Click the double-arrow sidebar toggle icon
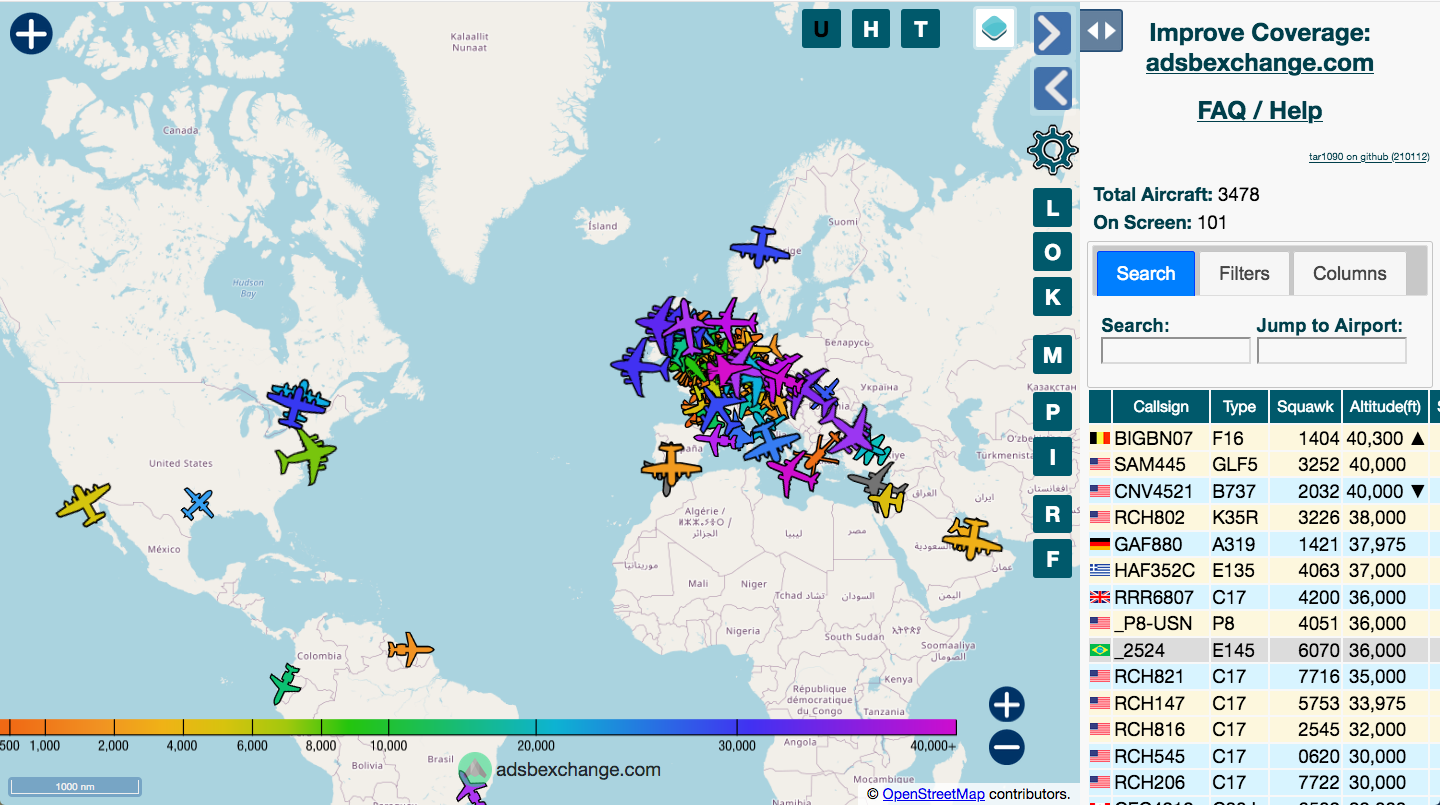The height and width of the screenshot is (805, 1440). (1101, 30)
